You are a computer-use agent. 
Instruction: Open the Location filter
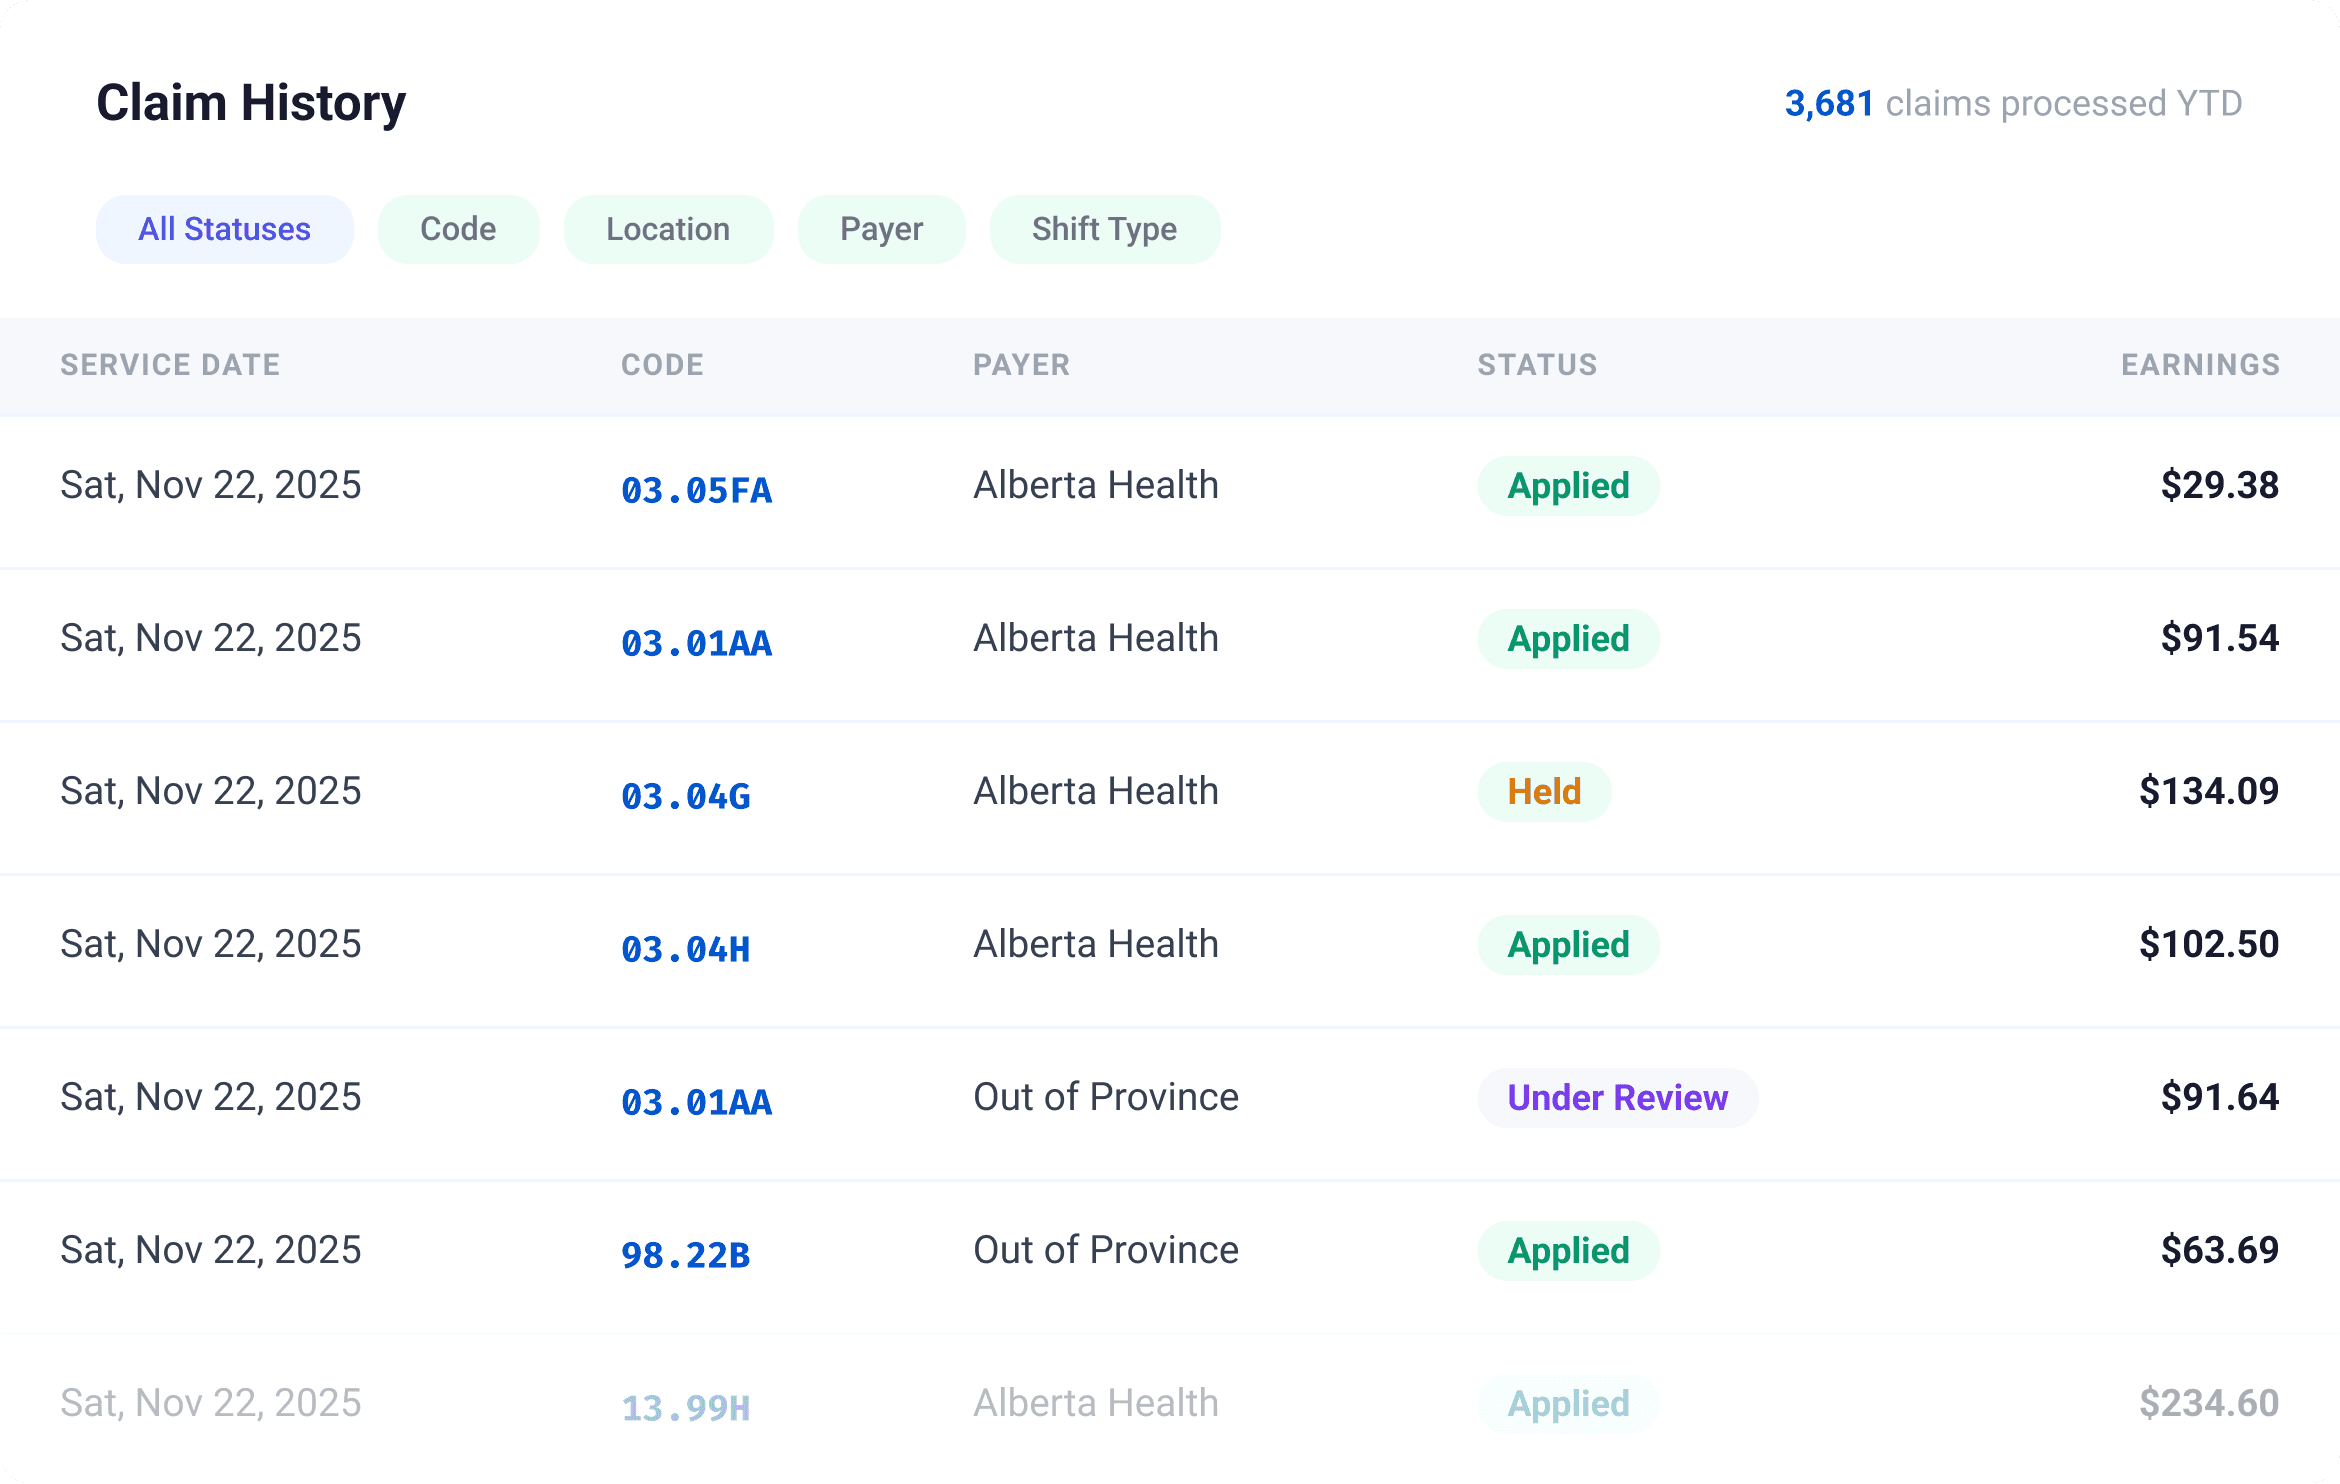click(x=668, y=229)
